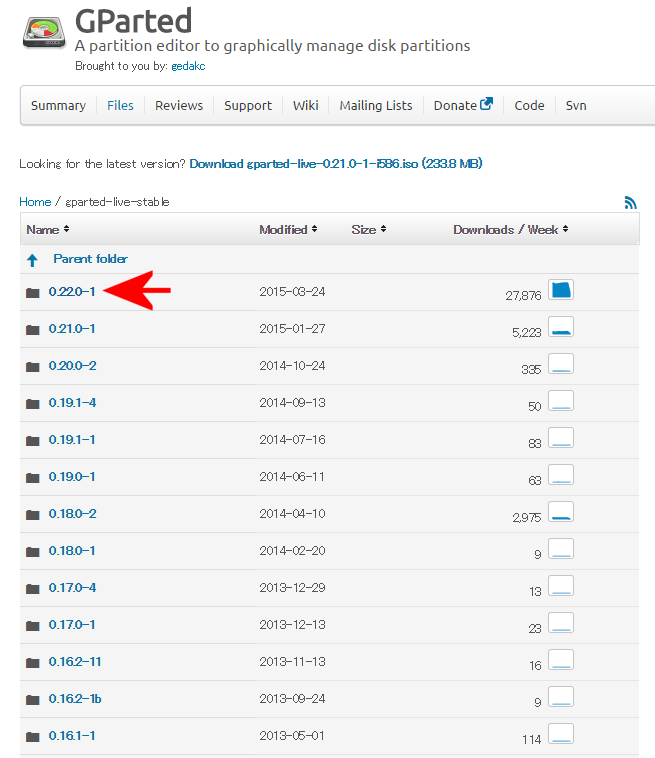Viewport: 655px width, 758px height.
Task: Click the GParted project title heading
Action: click(x=133, y=21)
